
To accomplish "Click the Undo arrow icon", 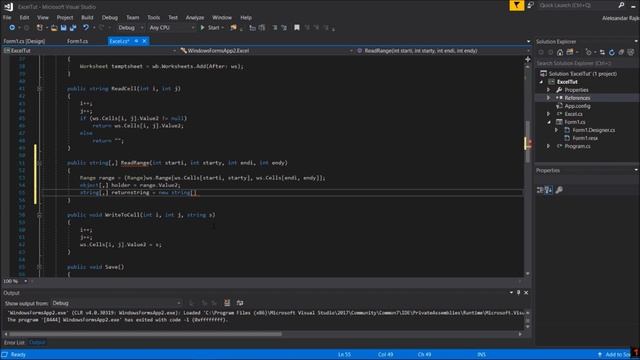I will (86, 28).
